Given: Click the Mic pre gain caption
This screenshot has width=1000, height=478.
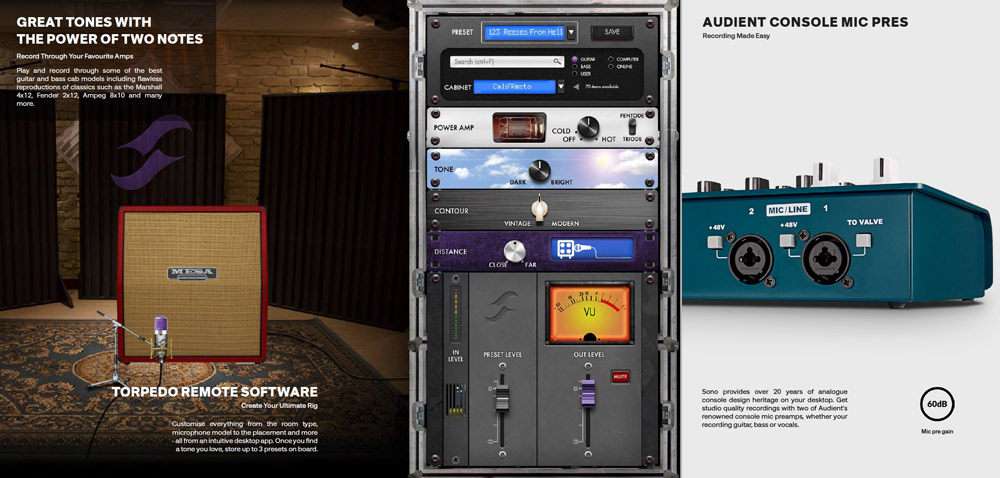Looking at the screenshot, I should pyautogui.click(x=937, y=431).
